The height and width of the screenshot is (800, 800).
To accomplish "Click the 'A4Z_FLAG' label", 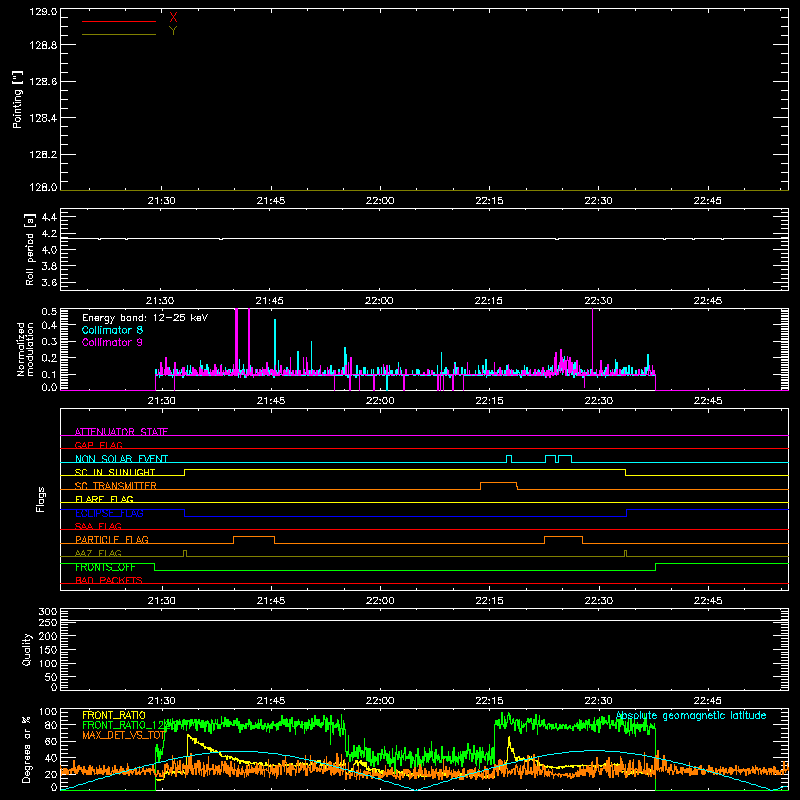I will click(98, 553).
